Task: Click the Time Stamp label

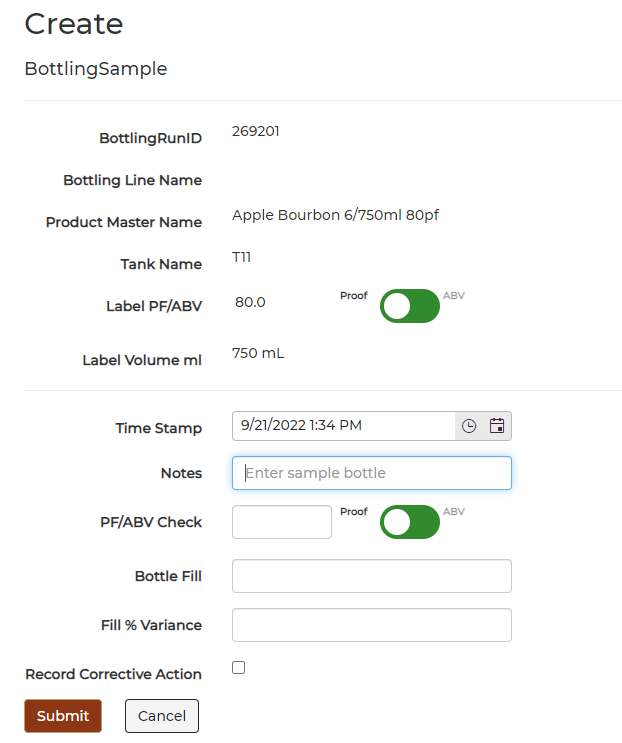Action: [159, 428]
